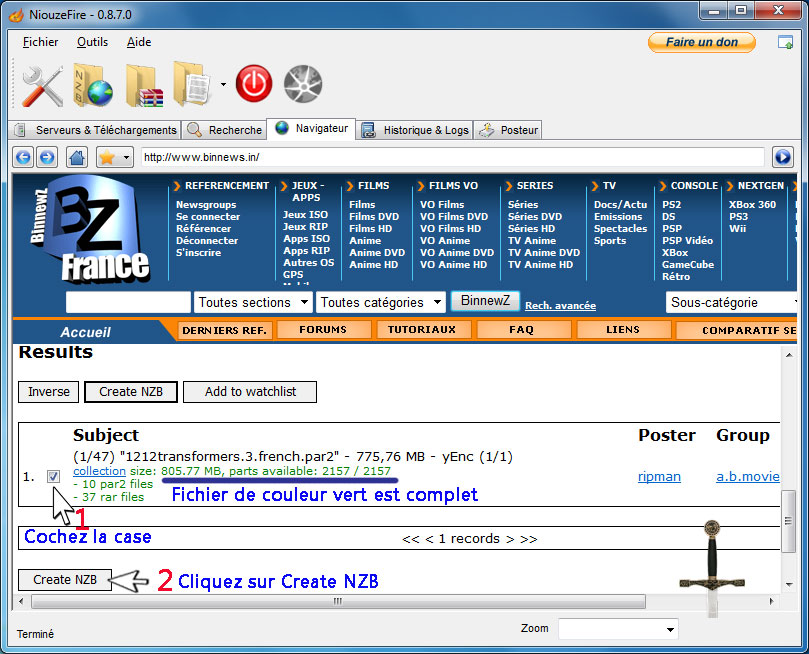Open the Fichier menu

pos(40,42)
